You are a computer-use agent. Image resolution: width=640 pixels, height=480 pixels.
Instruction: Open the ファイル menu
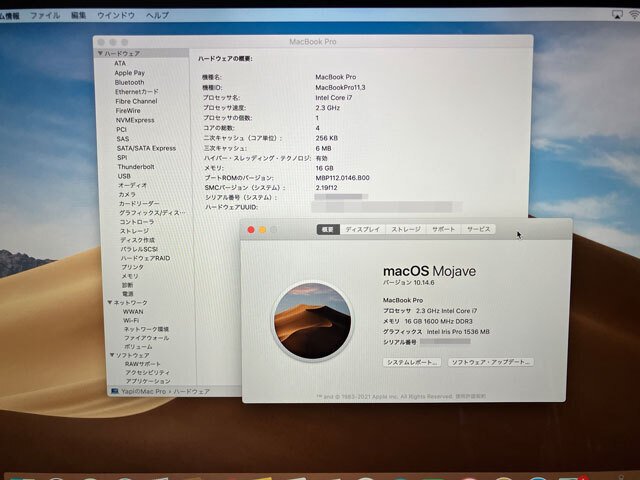tap(45, 16)
